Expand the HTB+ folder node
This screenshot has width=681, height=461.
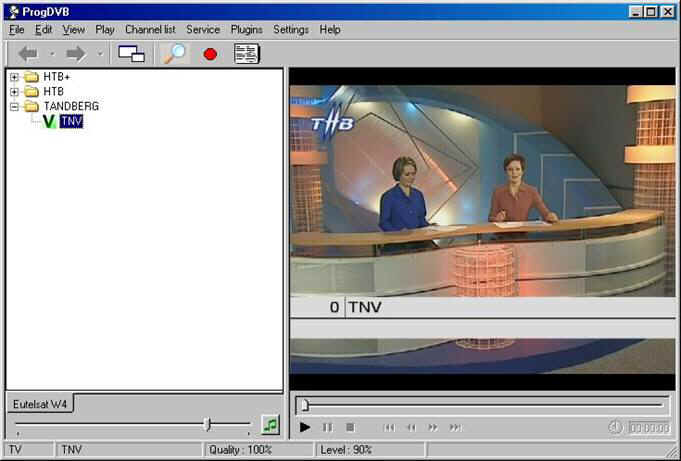pos(14,77)
